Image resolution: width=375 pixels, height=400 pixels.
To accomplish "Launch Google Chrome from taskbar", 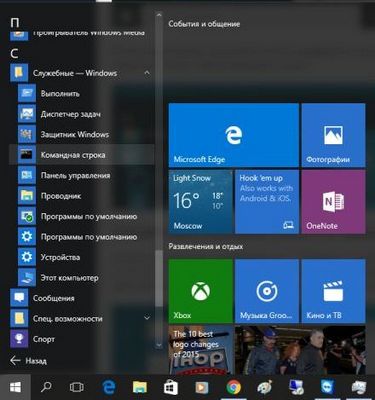I will pyautogui.click(x=234, y=387).
